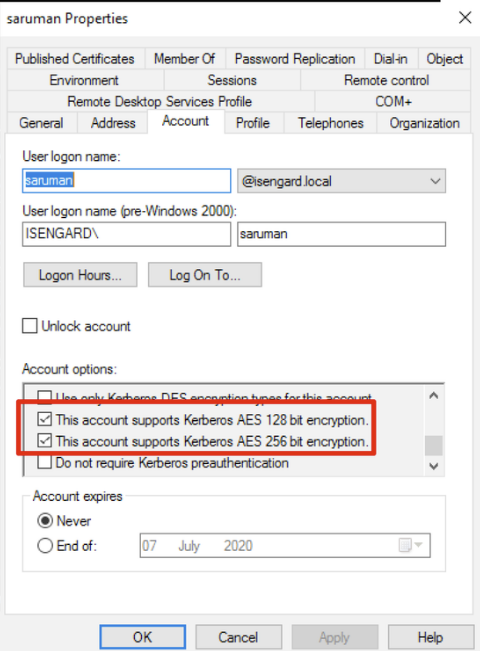This screenshot has width=480, height=651.
Task: Check the Unlock account box
Action: (29, 326)
